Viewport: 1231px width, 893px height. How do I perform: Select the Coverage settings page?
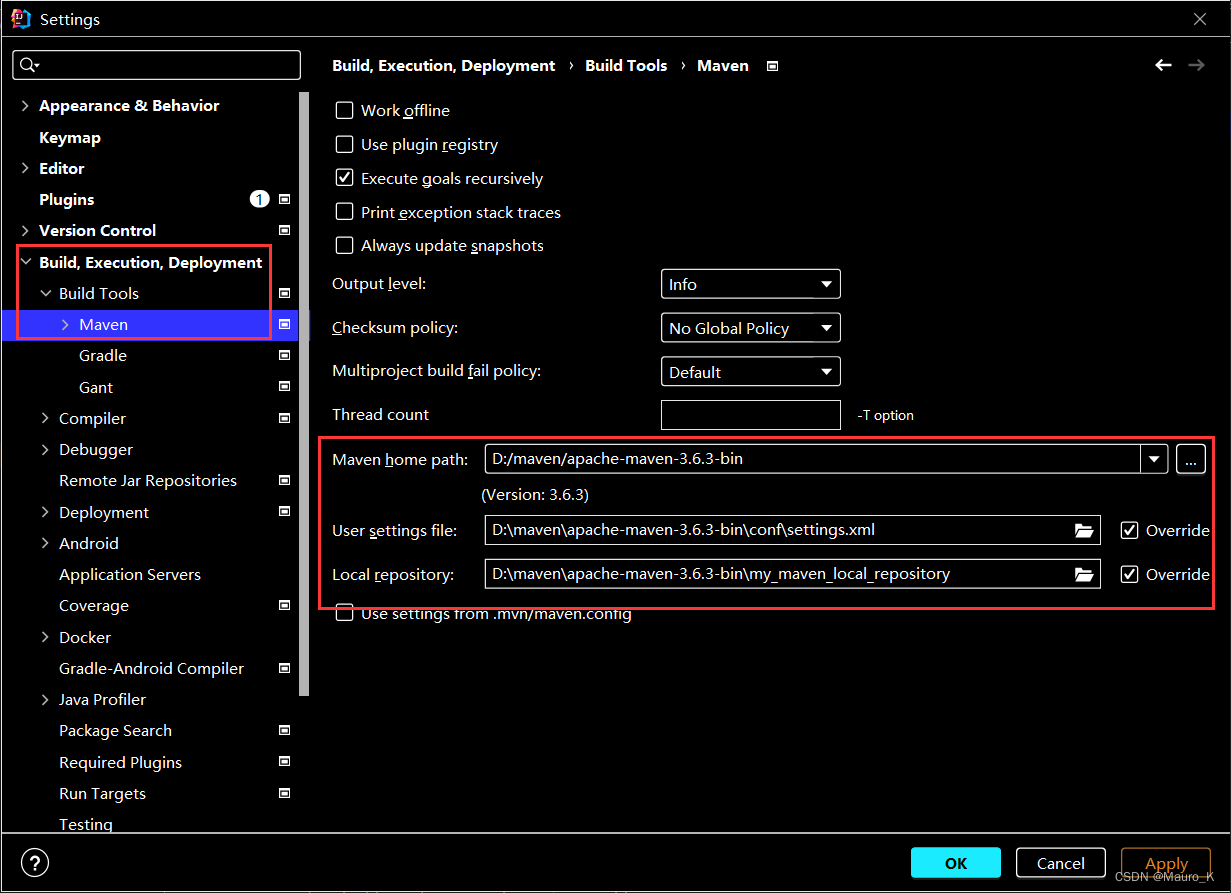(x=94, y=606)
